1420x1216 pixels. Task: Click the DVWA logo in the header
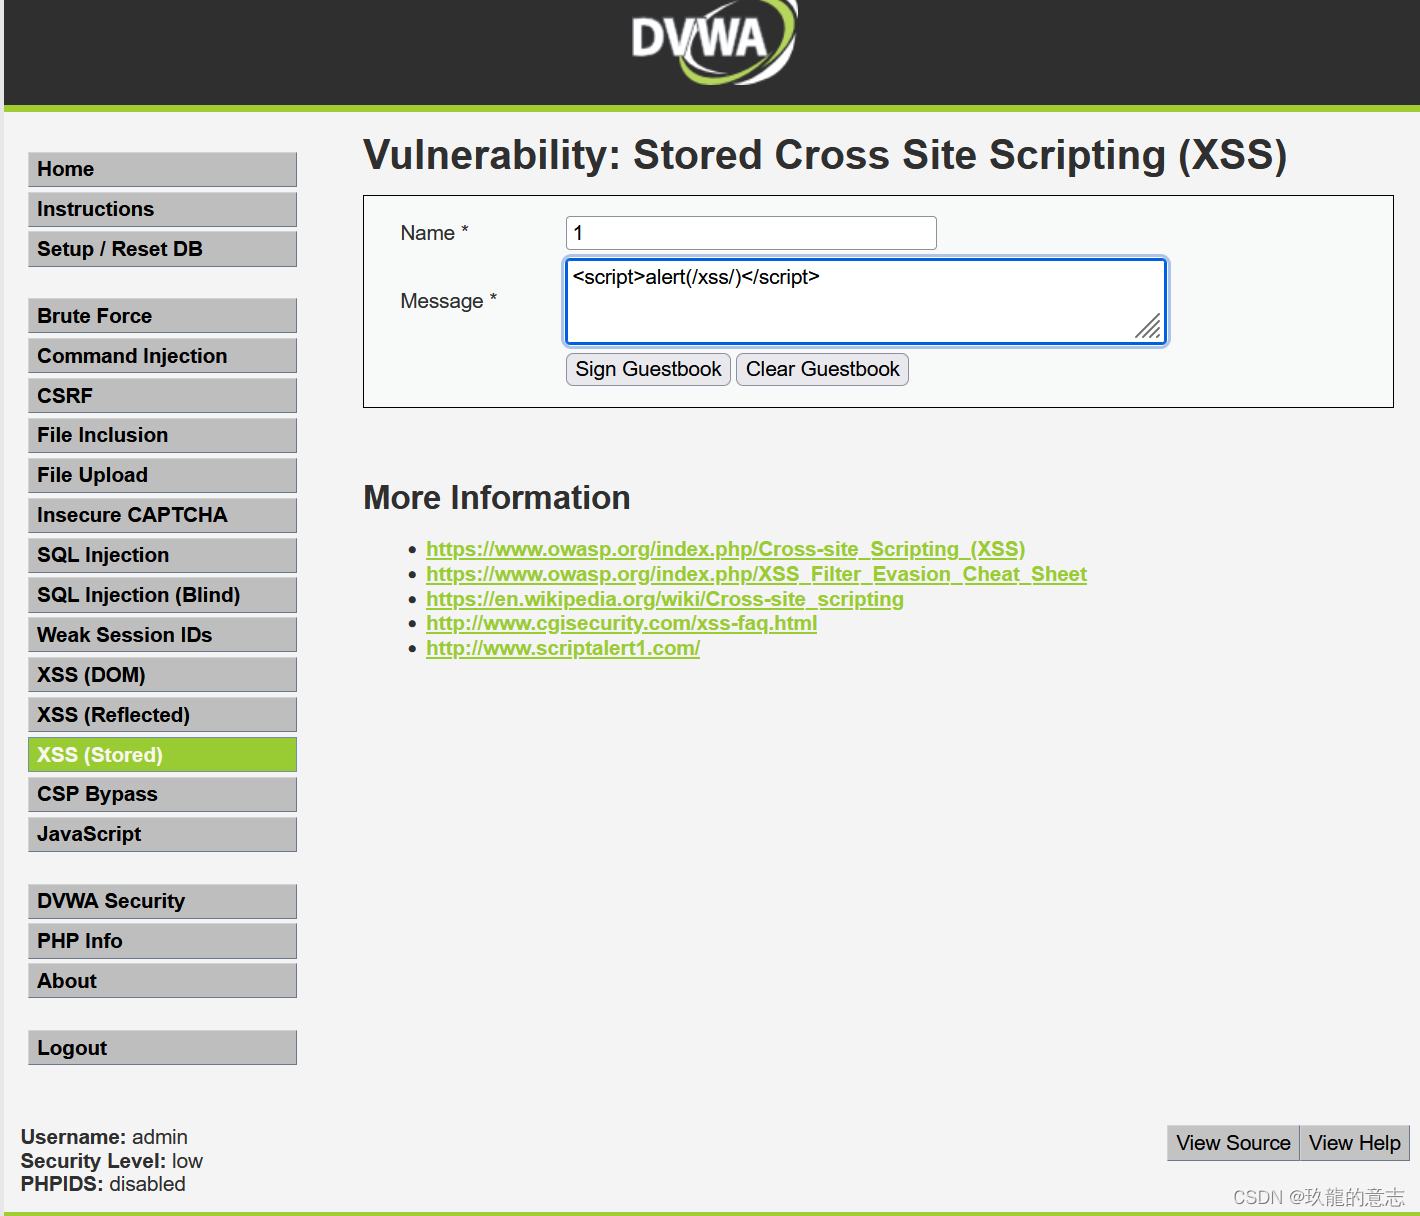coord(714,42)
